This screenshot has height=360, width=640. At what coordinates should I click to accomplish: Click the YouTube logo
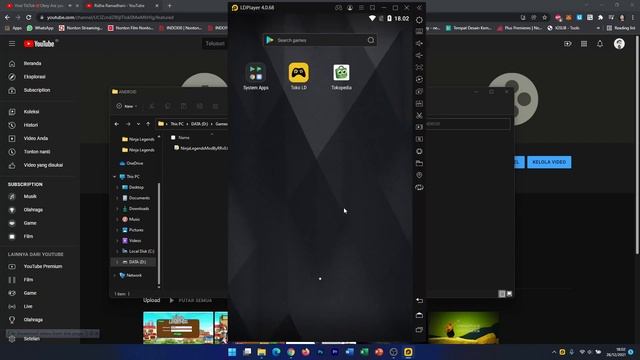(x=39, y=44)
